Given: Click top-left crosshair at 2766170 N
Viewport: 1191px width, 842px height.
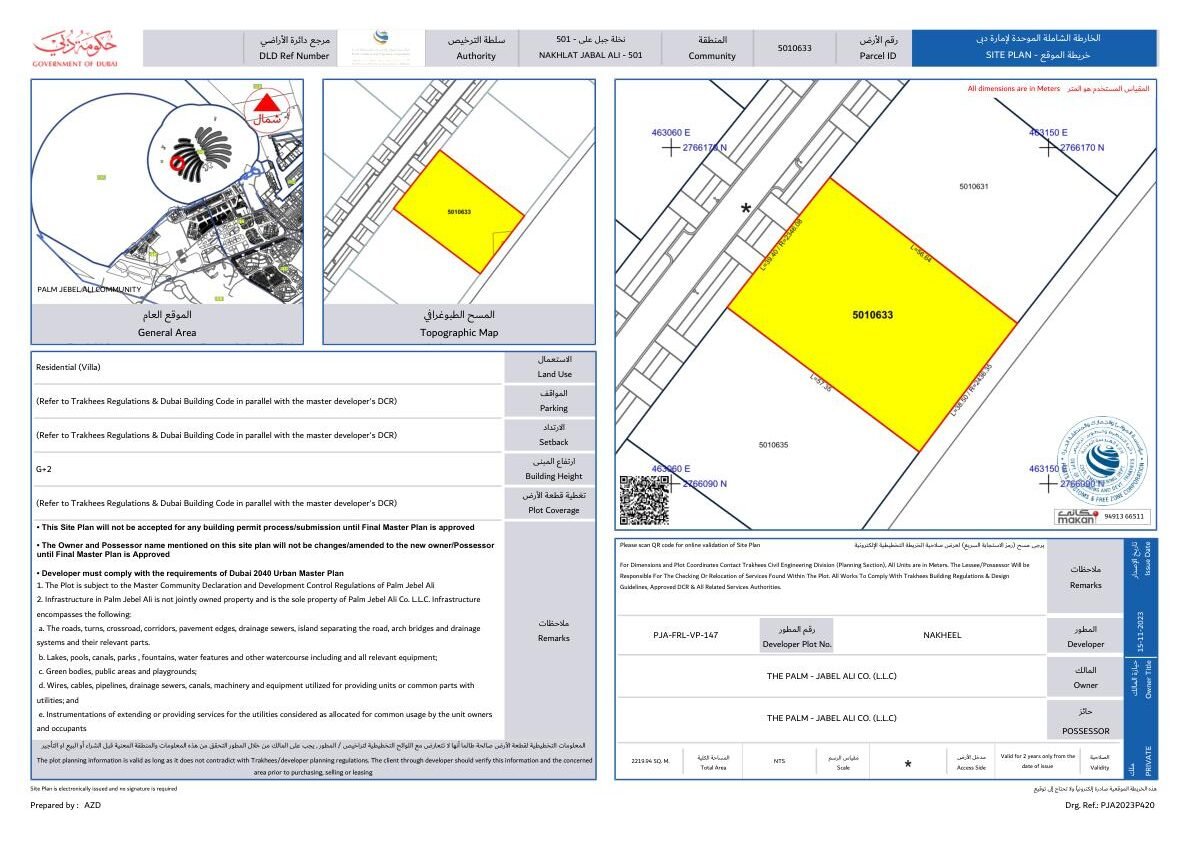Looking at the screenshot, I should 670,148.
